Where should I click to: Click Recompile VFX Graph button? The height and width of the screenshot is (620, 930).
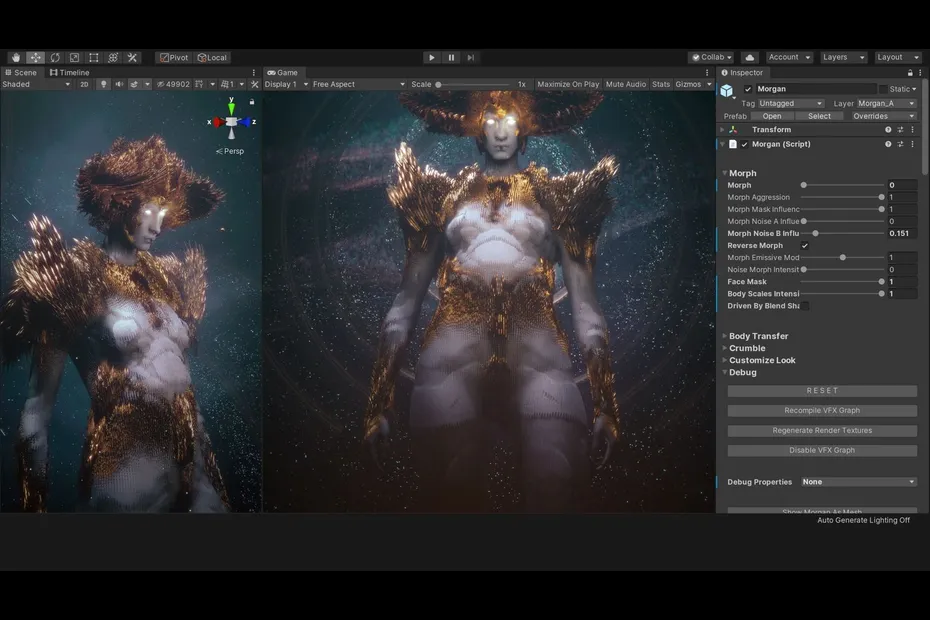coord(822,411)
